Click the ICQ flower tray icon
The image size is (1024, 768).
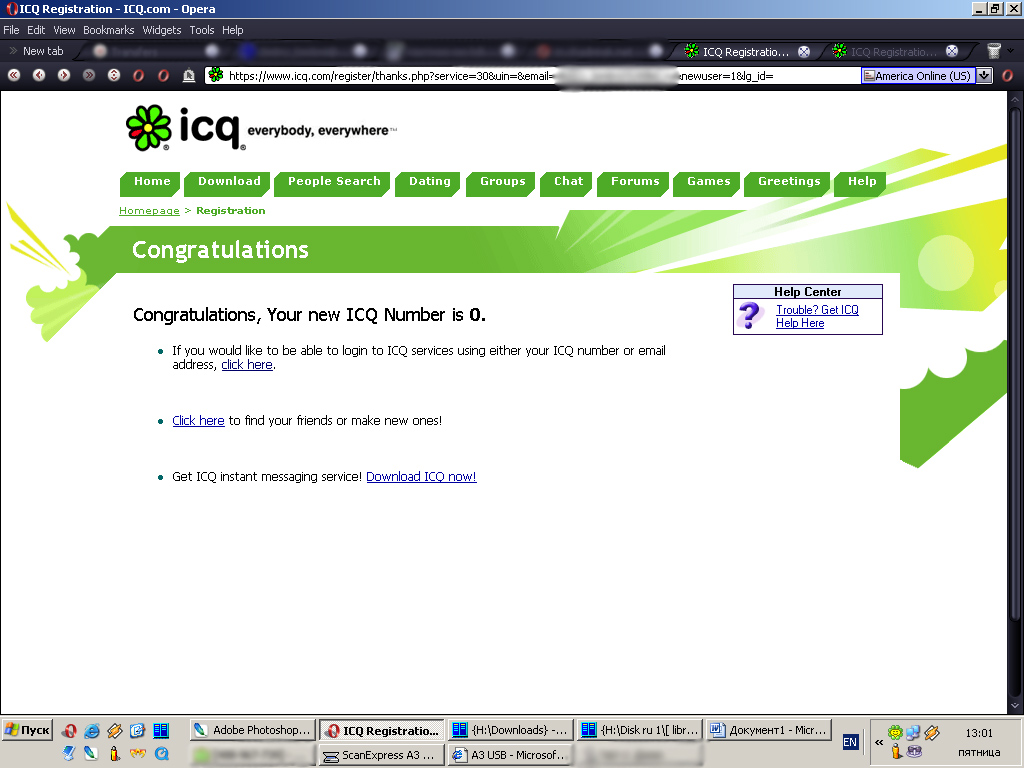point(895,733)
